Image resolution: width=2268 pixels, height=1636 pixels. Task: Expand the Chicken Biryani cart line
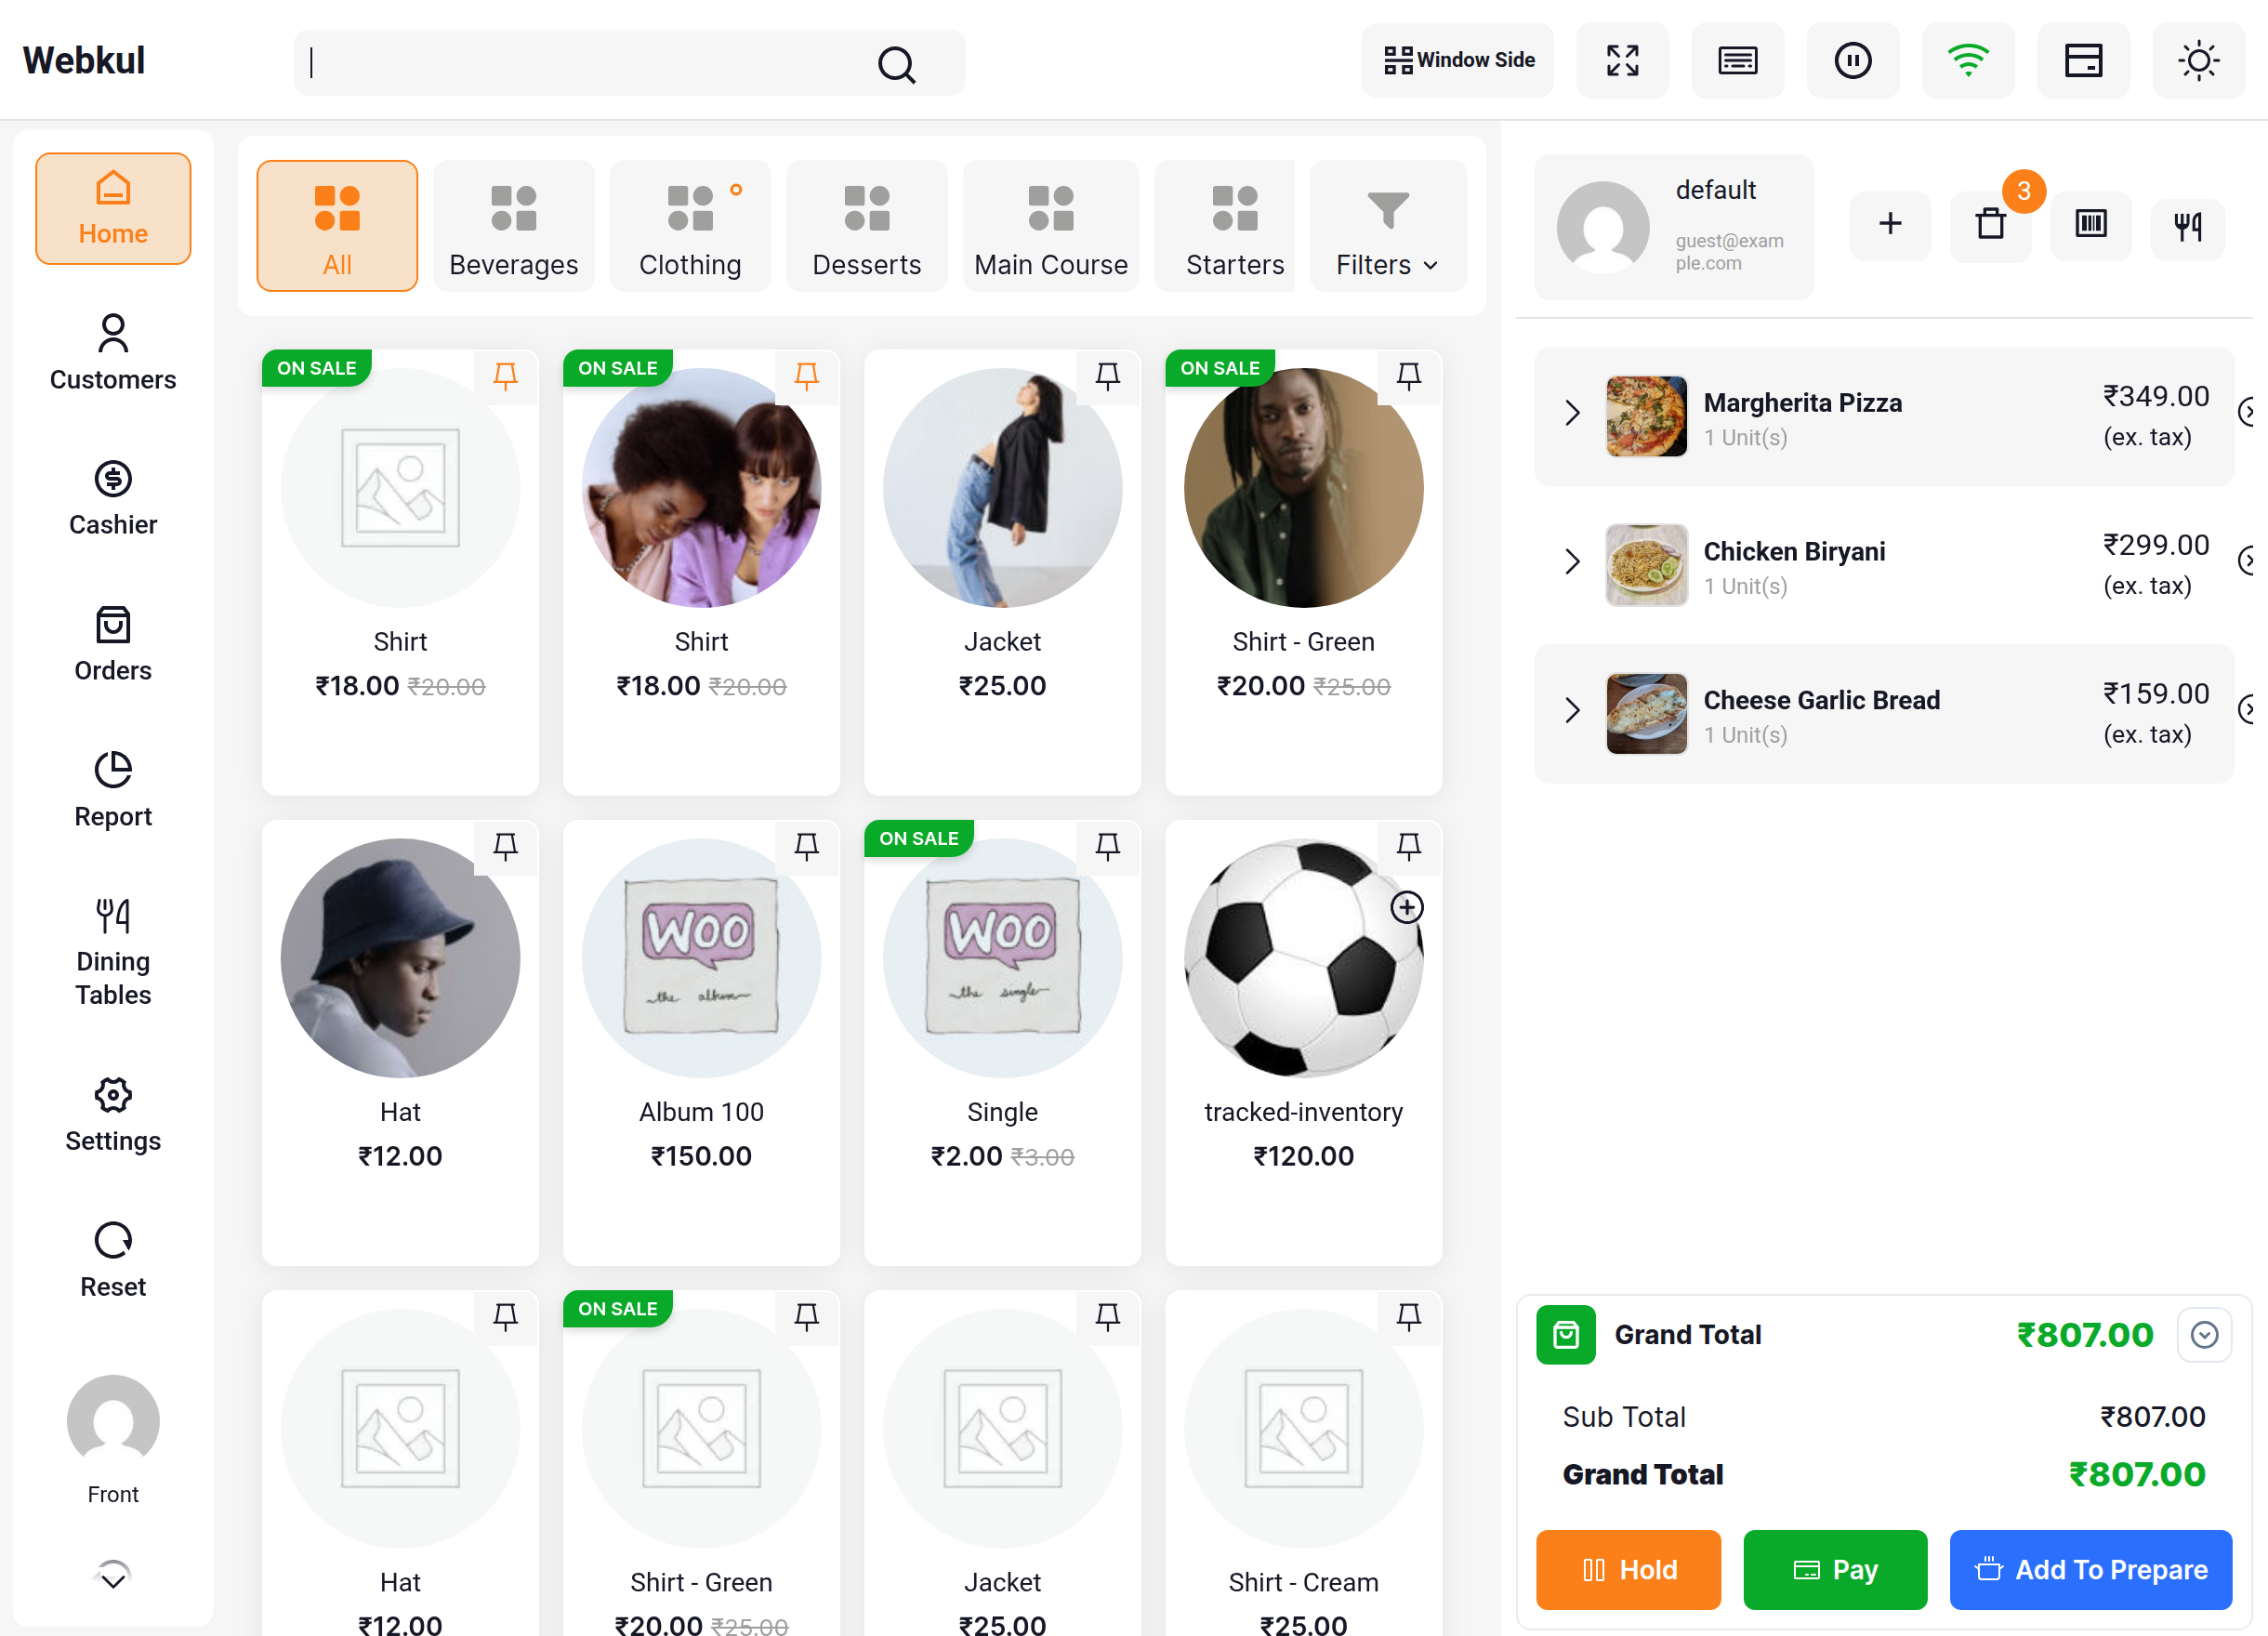click(1572, 561)
